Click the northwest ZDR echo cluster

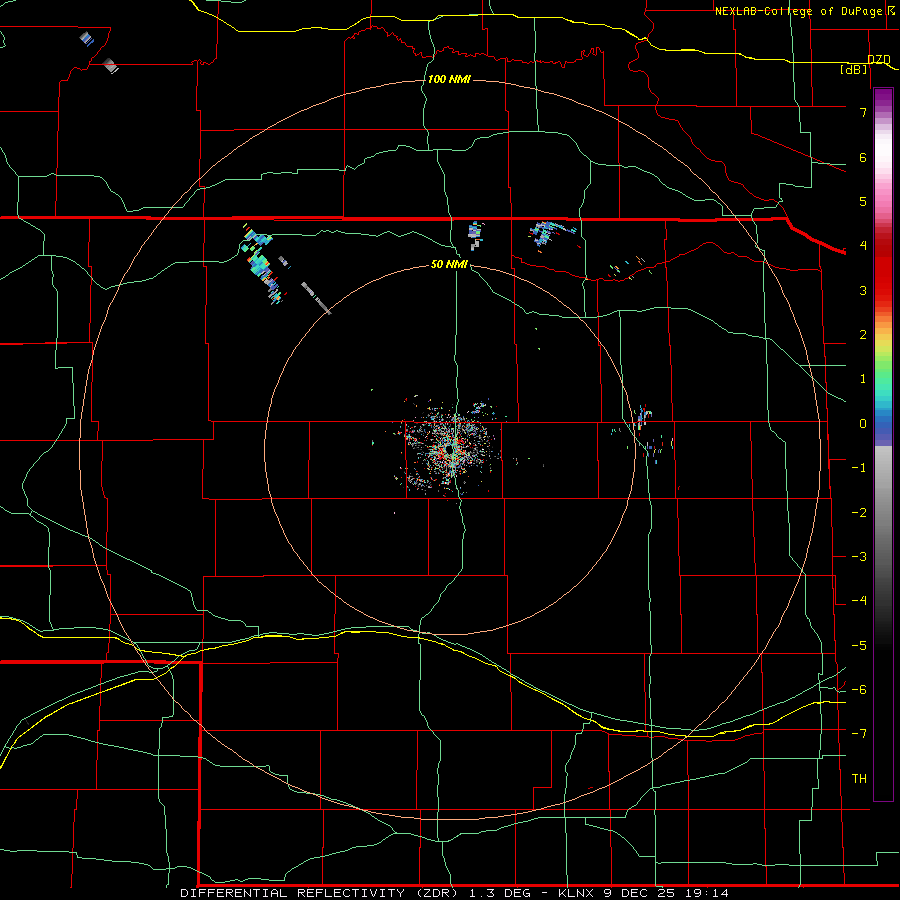point(262,263)
